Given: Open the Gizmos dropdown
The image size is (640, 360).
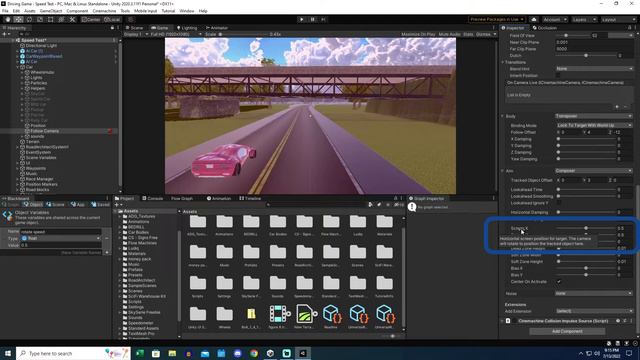Looking at the screenshot, I should (x=486, y=34).
